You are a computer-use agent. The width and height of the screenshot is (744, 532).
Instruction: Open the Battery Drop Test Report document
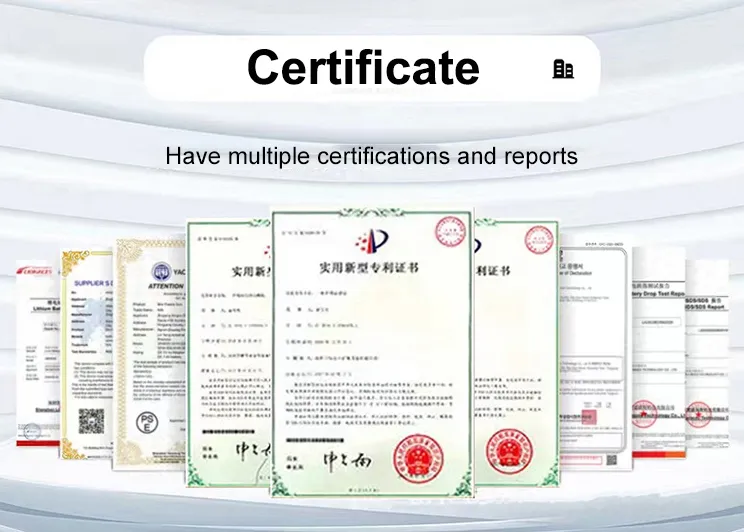pos(659,352)
